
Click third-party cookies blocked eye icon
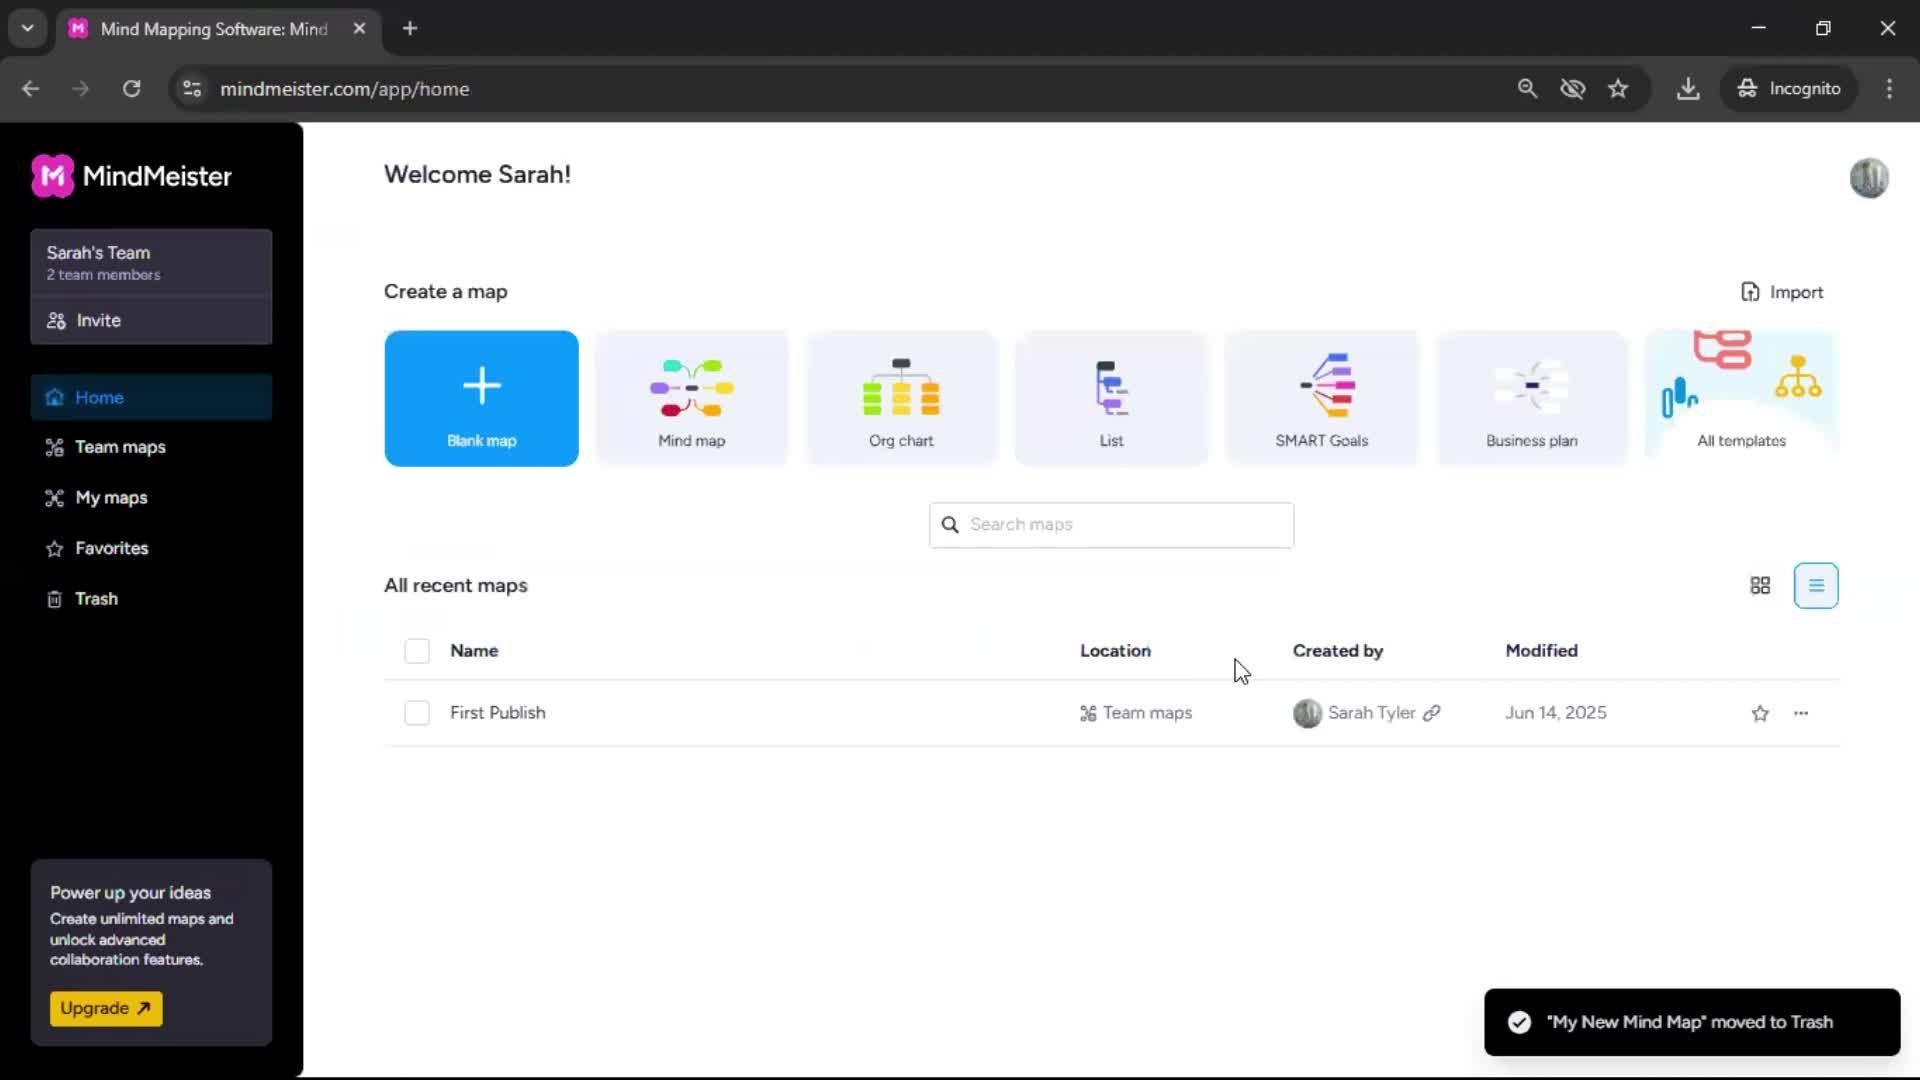pyautogui.click(x=1573, y=89)
